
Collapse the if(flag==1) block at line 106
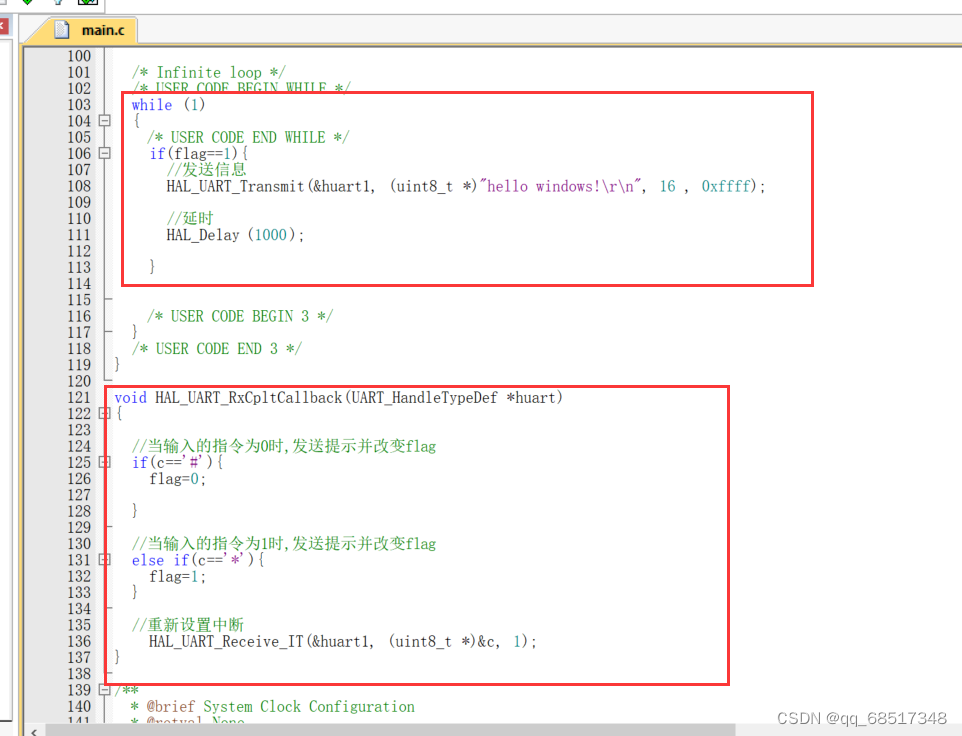104,153
